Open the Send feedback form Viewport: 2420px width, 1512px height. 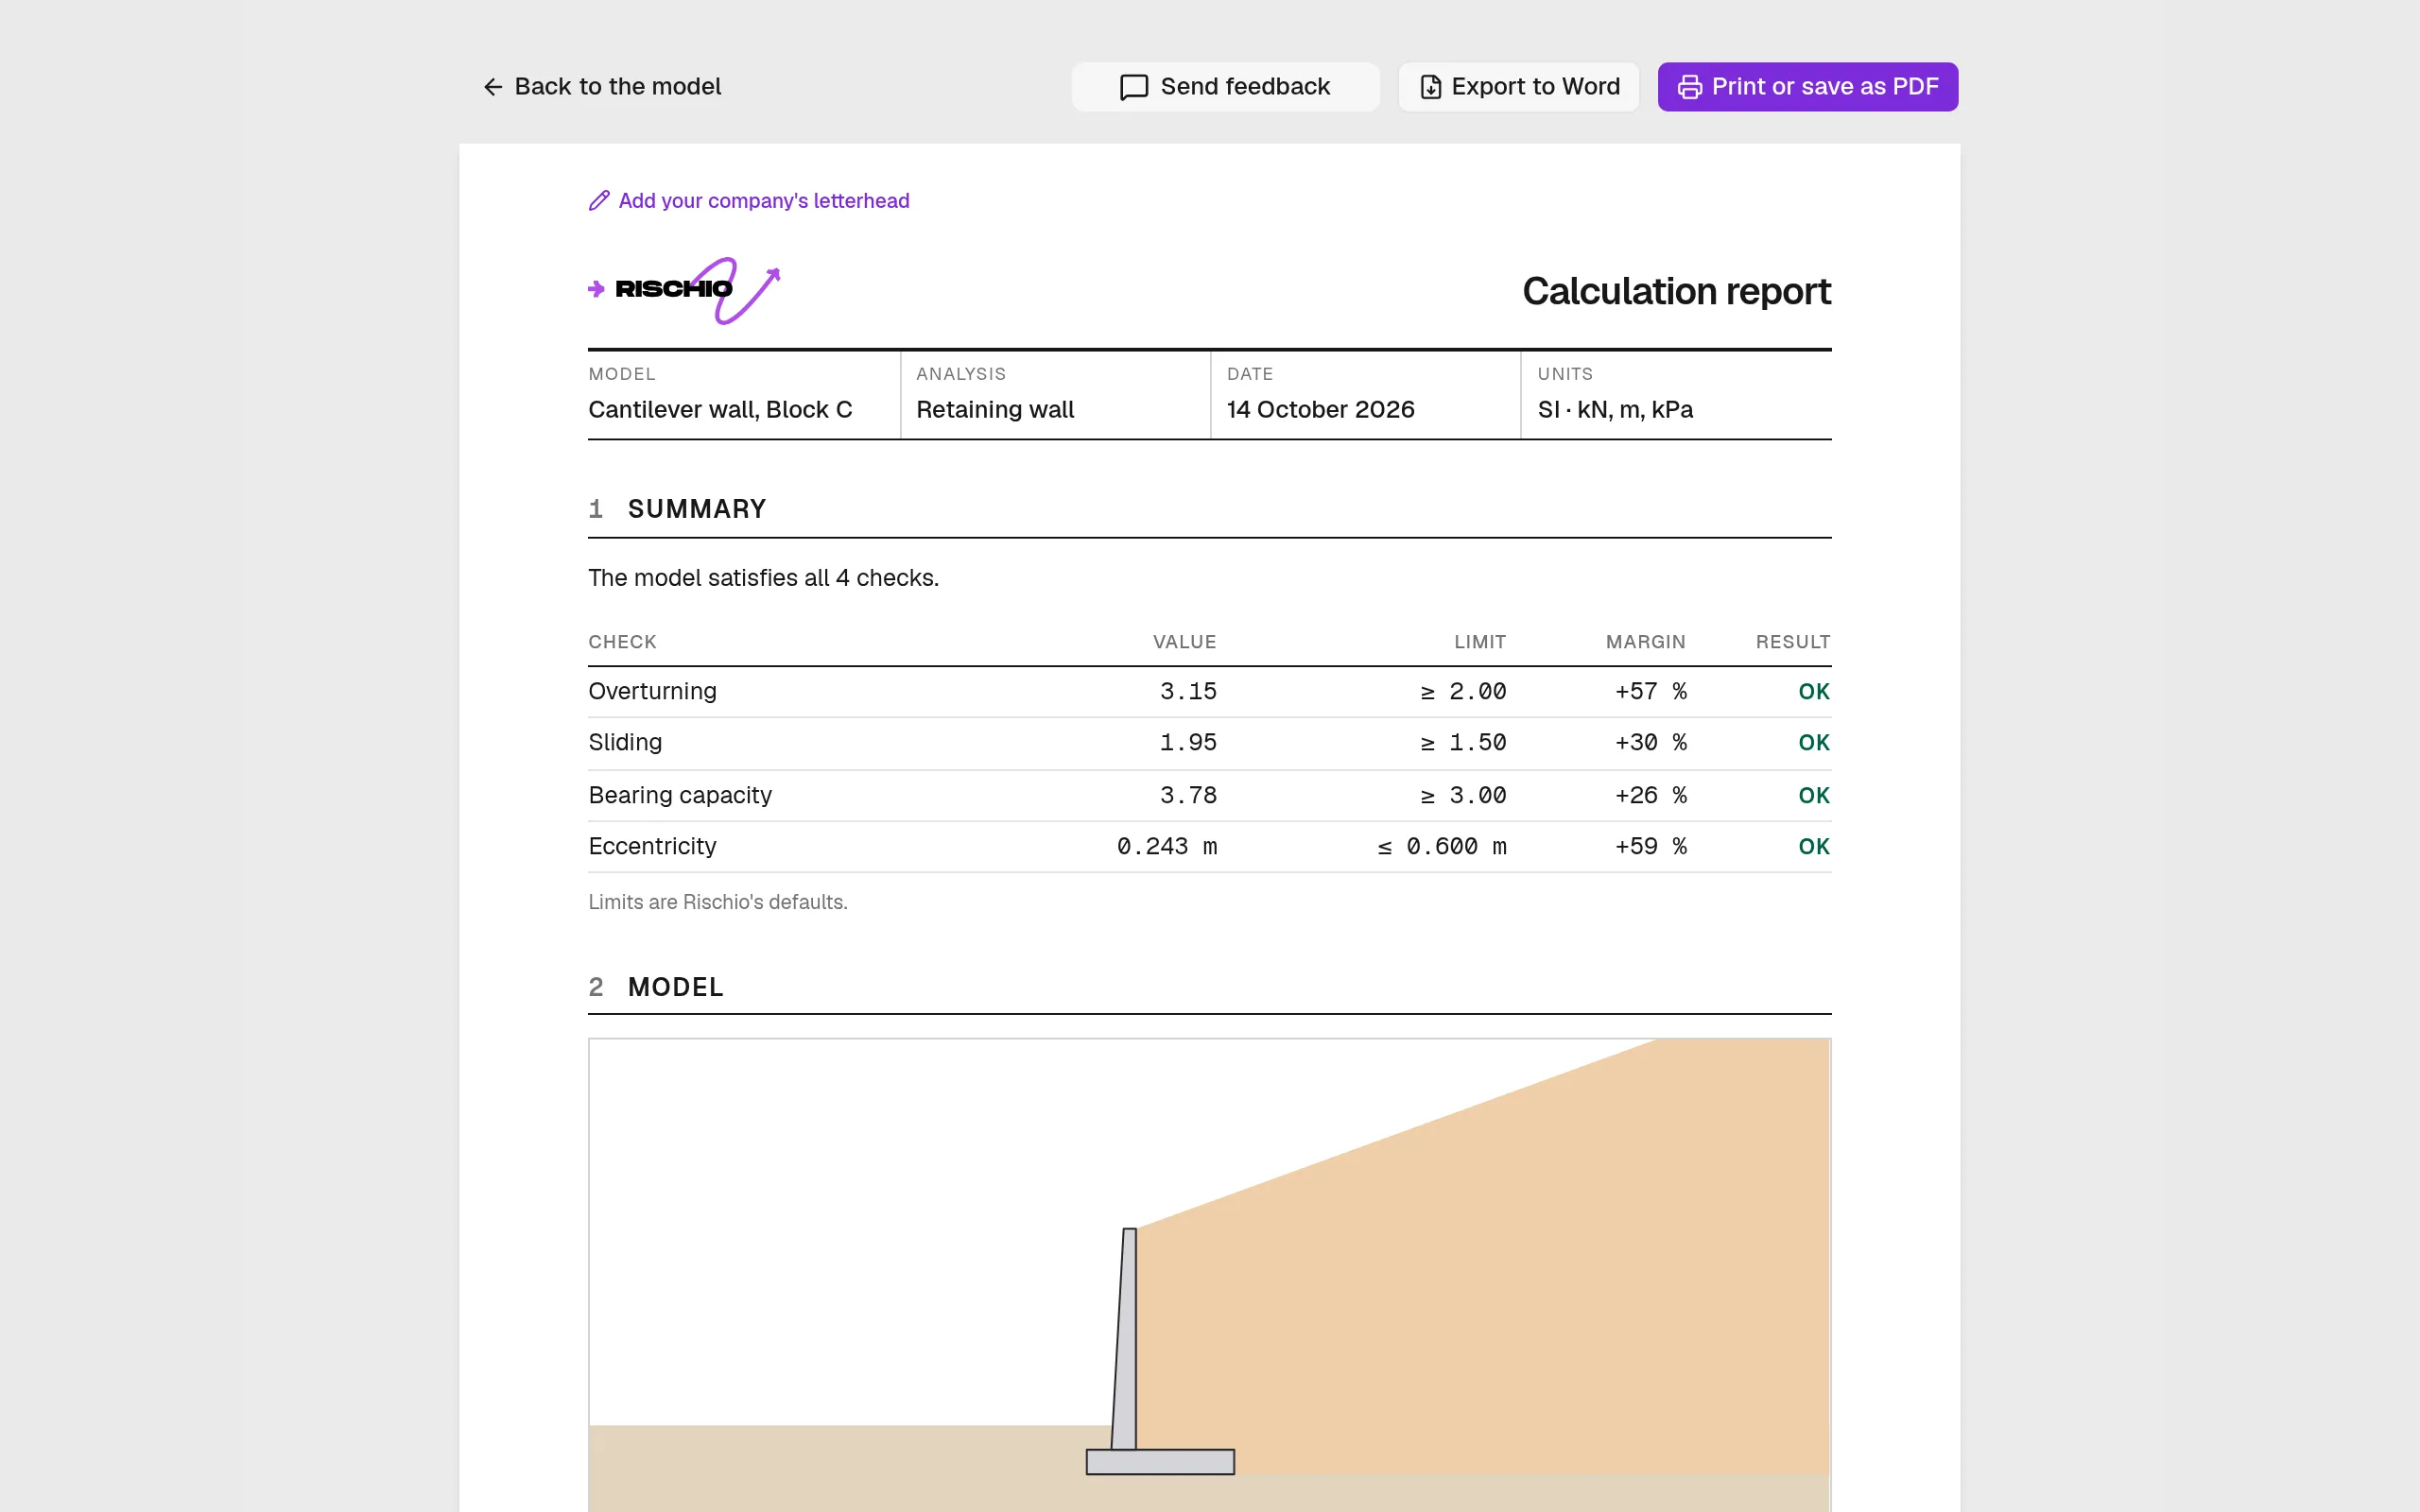coord(1225,87)
